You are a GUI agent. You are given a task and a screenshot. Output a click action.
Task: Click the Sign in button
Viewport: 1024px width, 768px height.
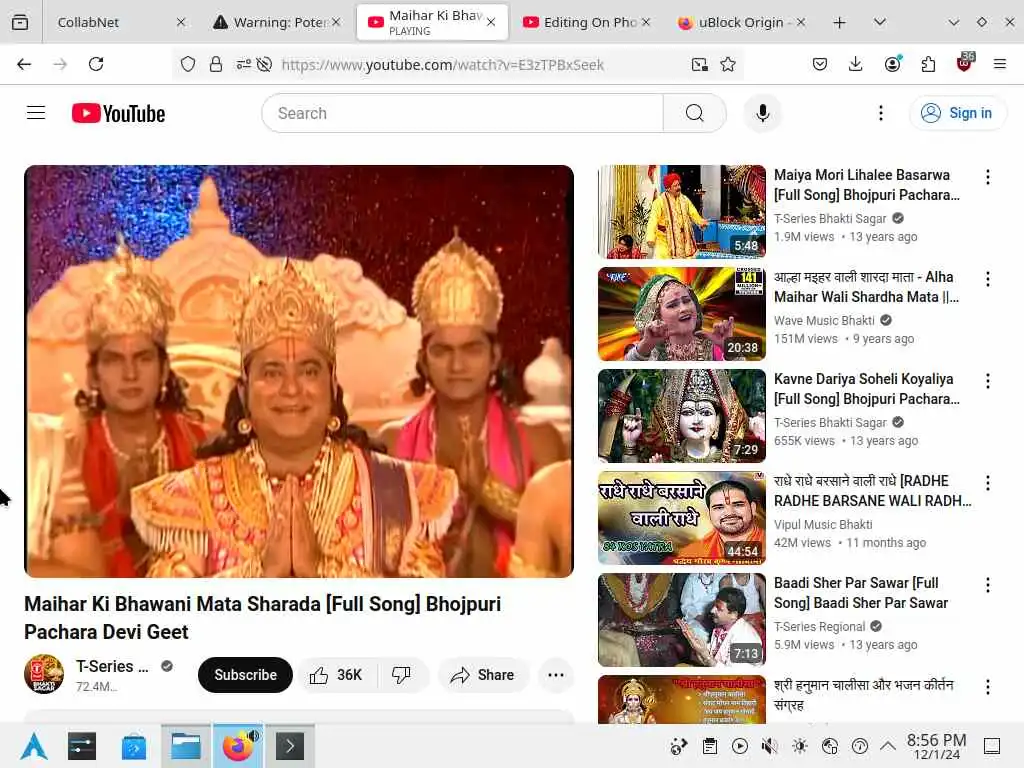957,113
